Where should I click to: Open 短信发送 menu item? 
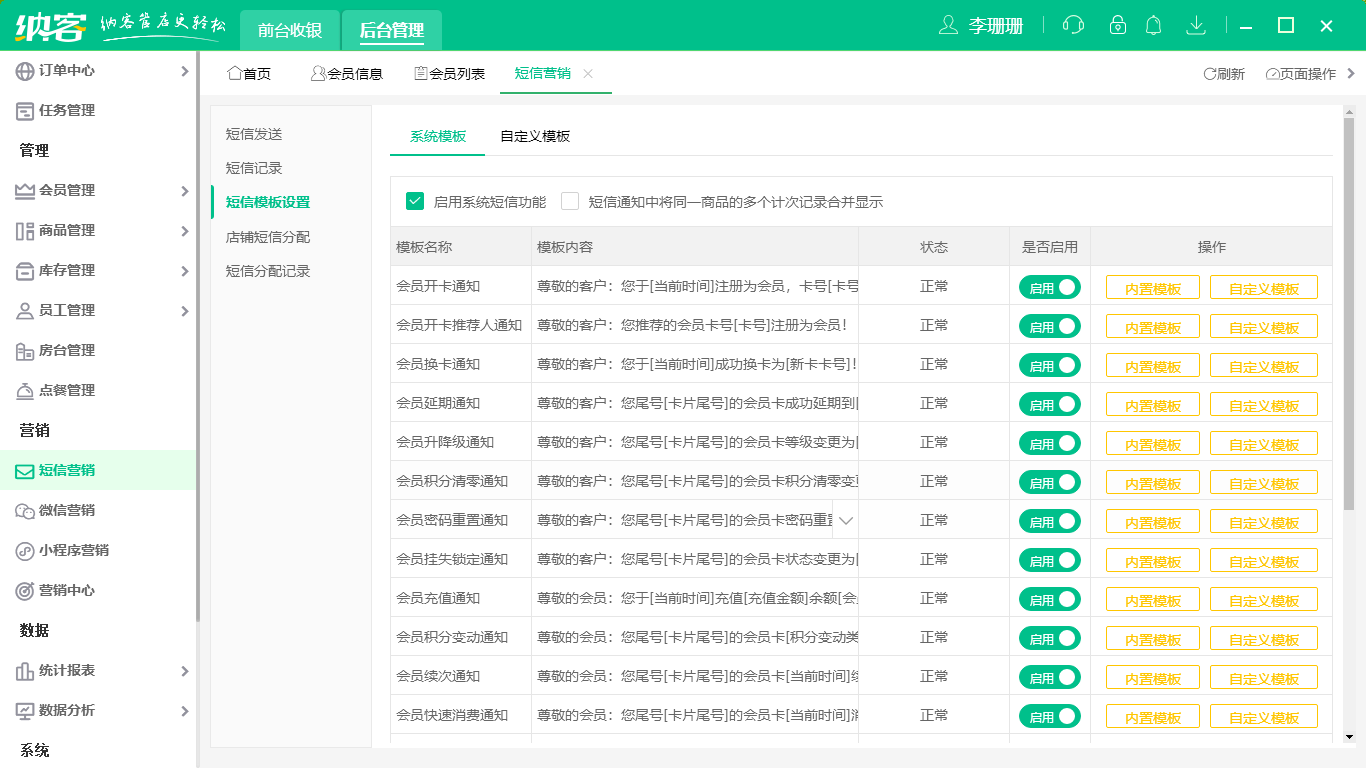[x=254, y=134]
